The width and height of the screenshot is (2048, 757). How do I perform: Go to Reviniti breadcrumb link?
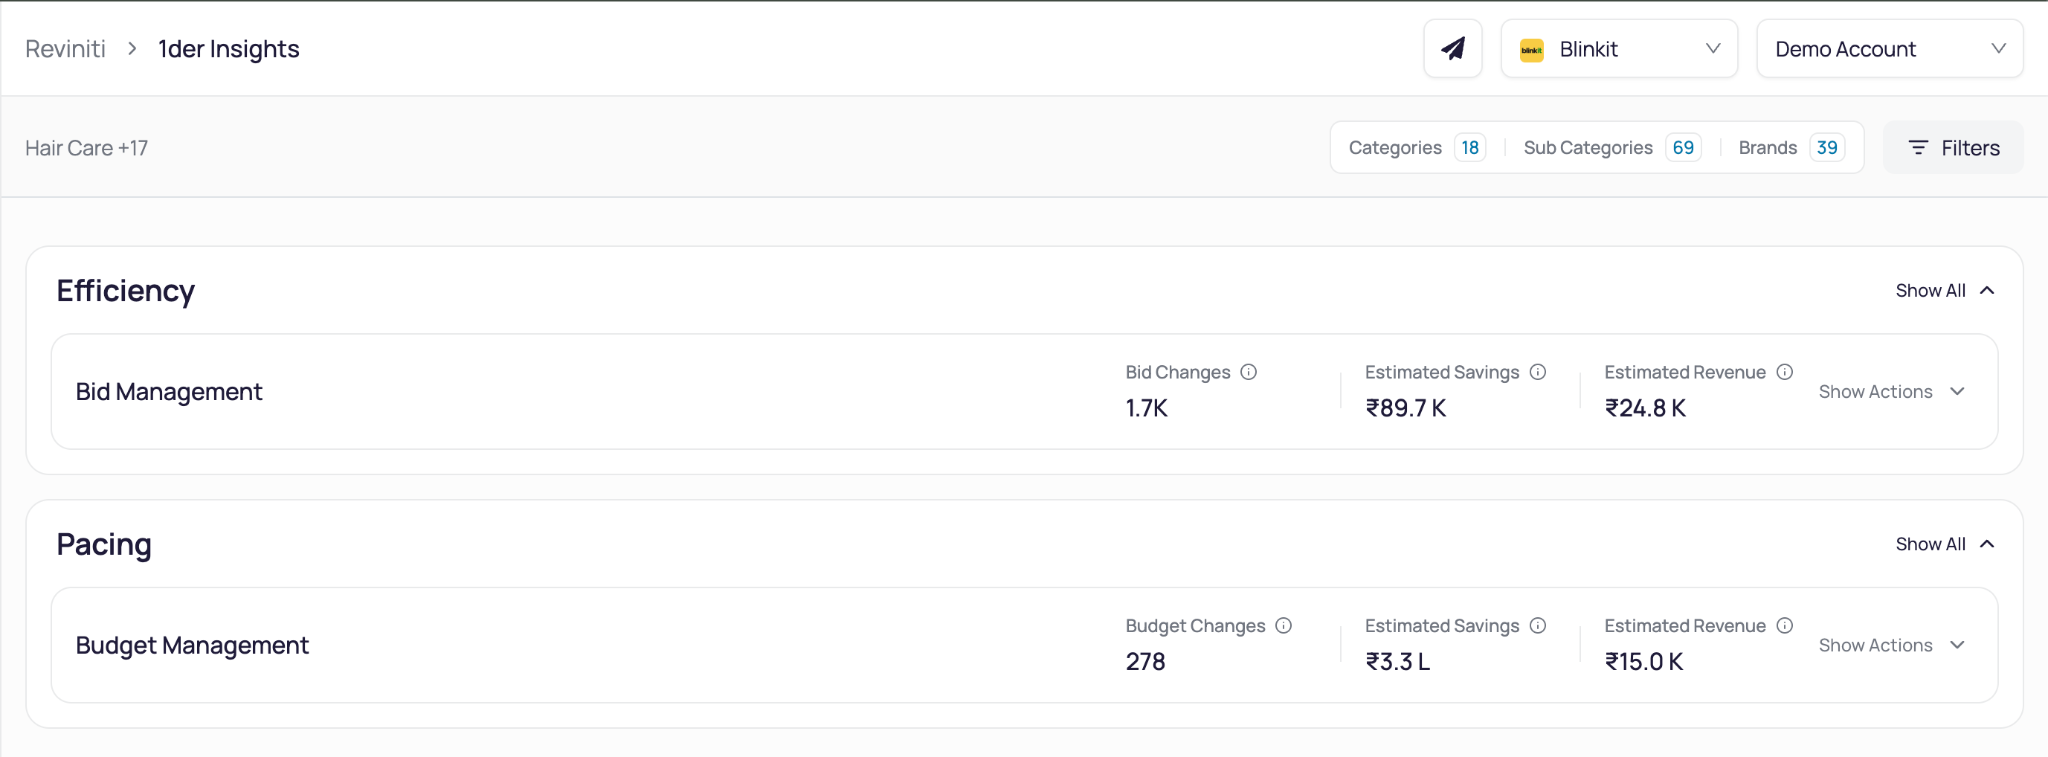(x=65, y=49)
